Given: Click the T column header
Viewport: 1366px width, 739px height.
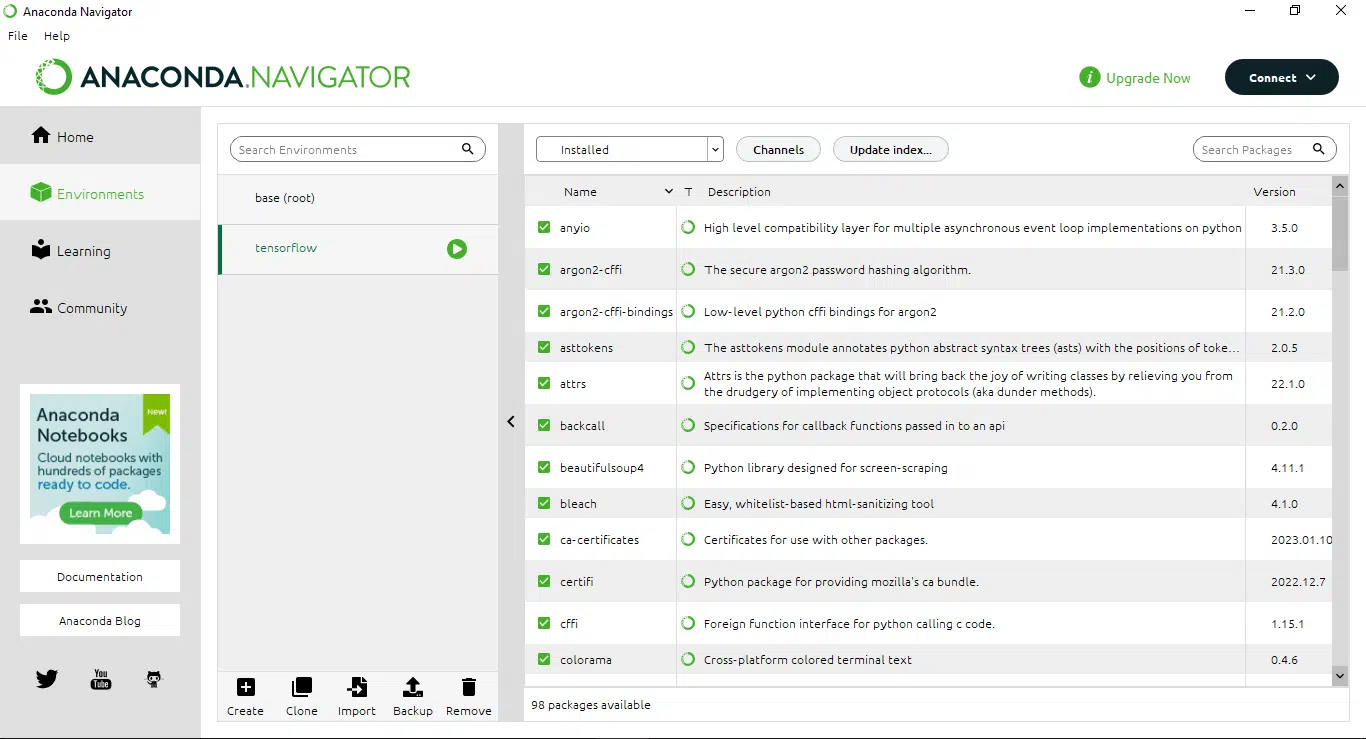Looking at the screenshot, I should tap(689, 191).
